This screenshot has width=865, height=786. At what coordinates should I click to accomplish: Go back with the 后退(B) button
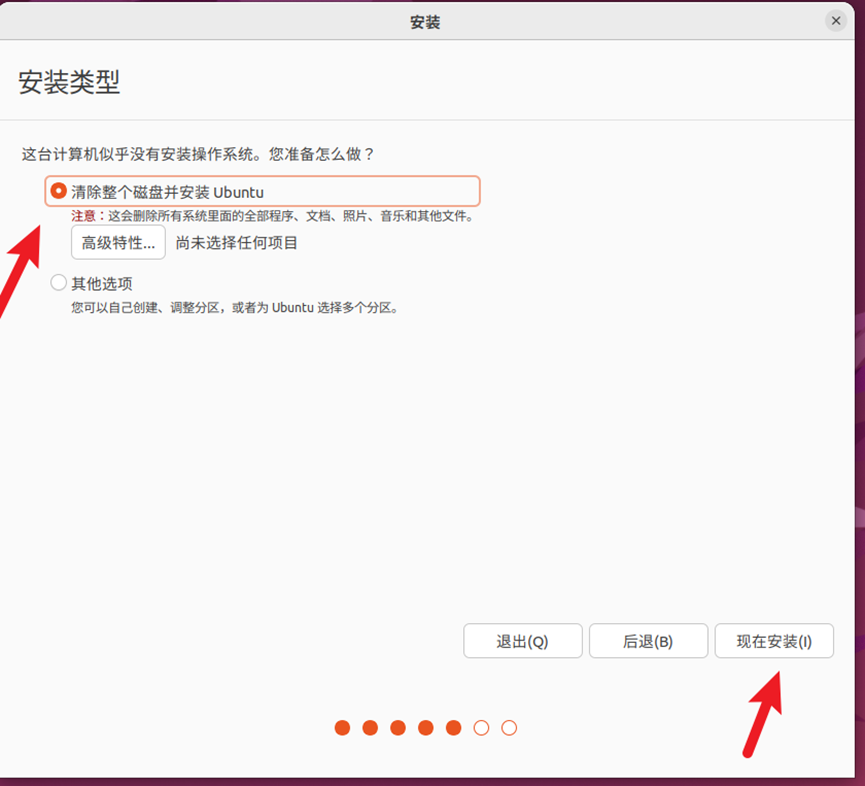click(648, 641)
